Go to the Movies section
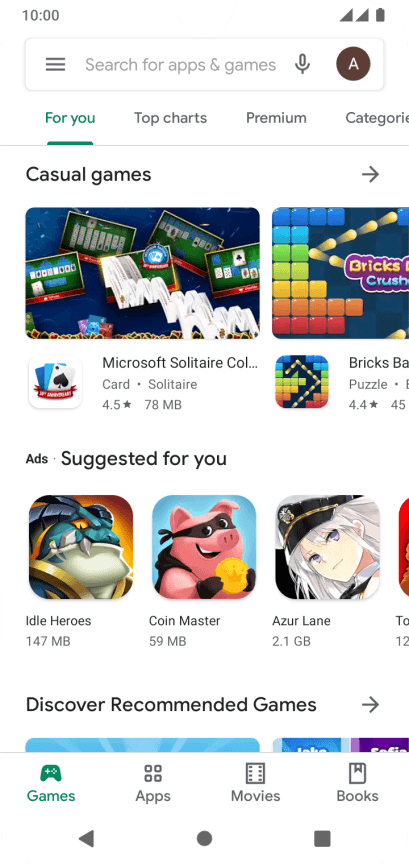Viewport: 409px width, 864px height. [x=255, y=783]
